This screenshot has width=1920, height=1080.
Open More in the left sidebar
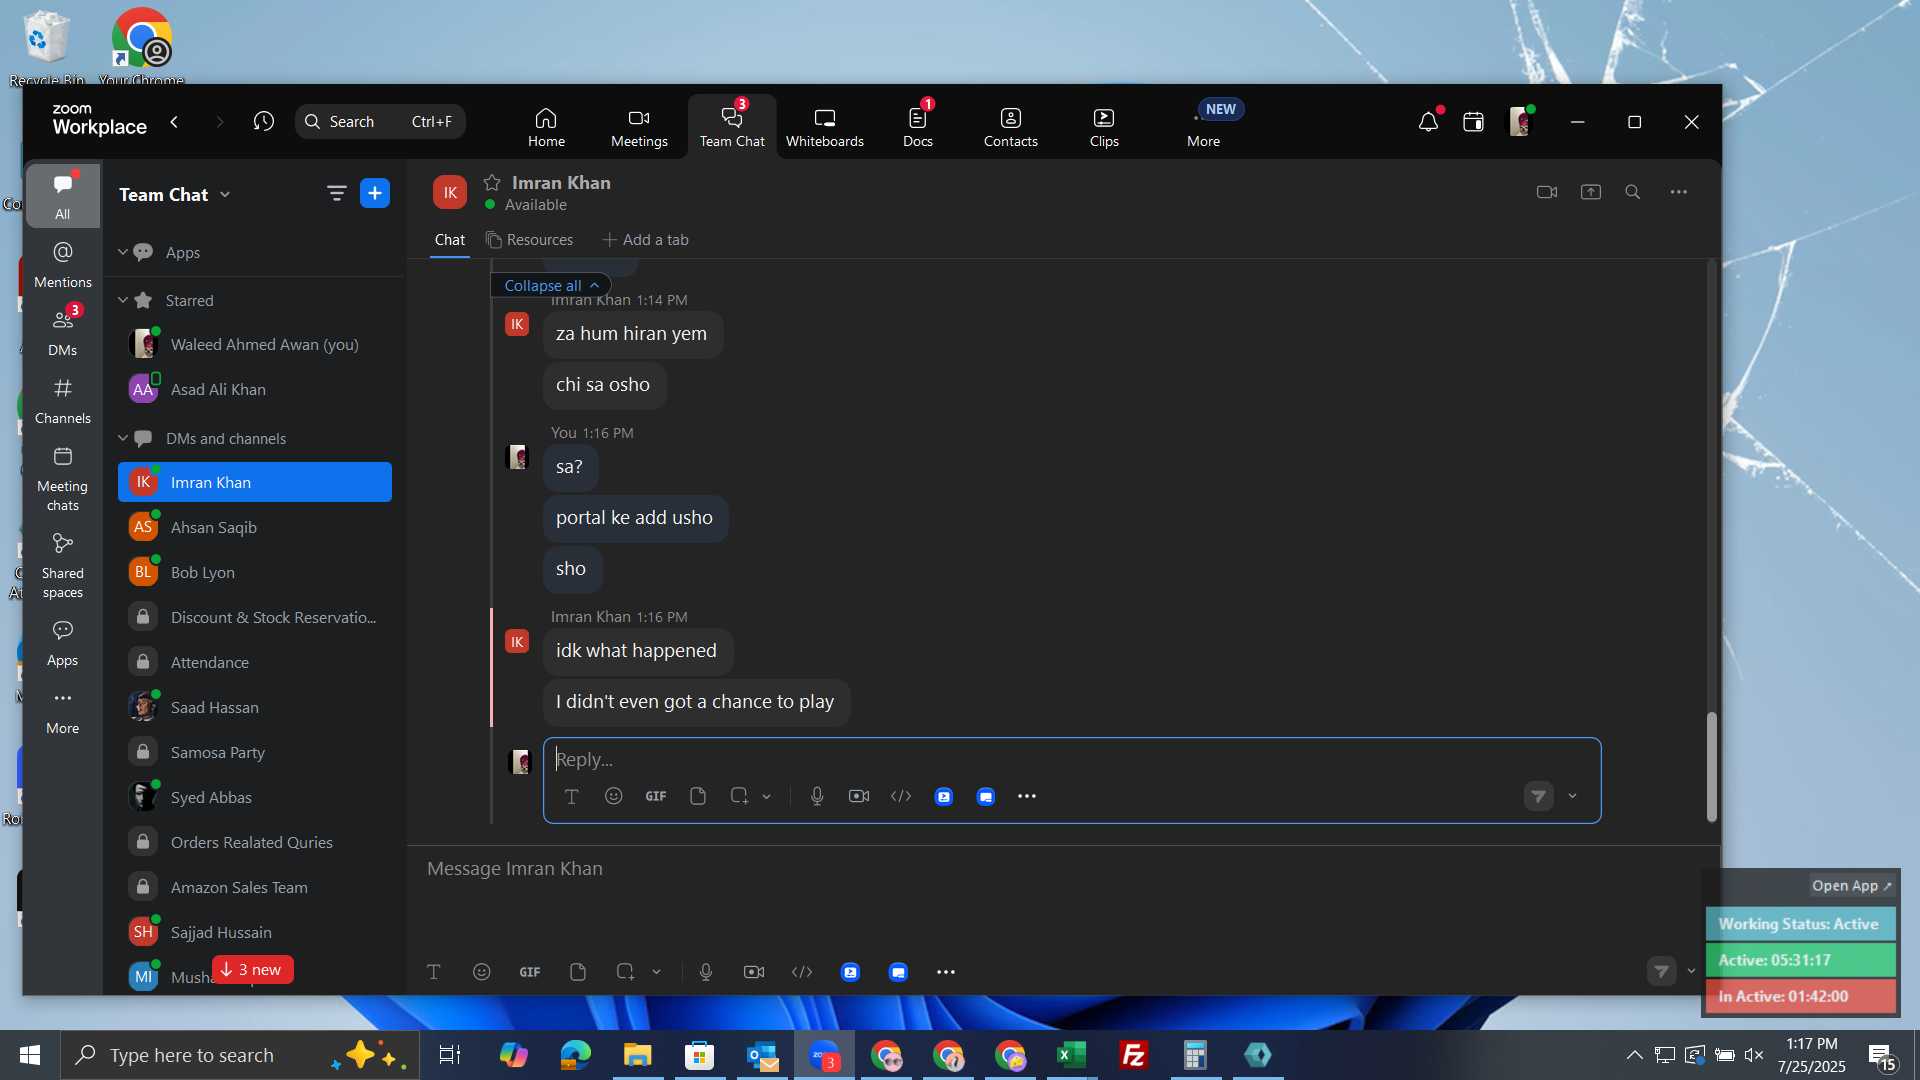[x=62, y=711]
